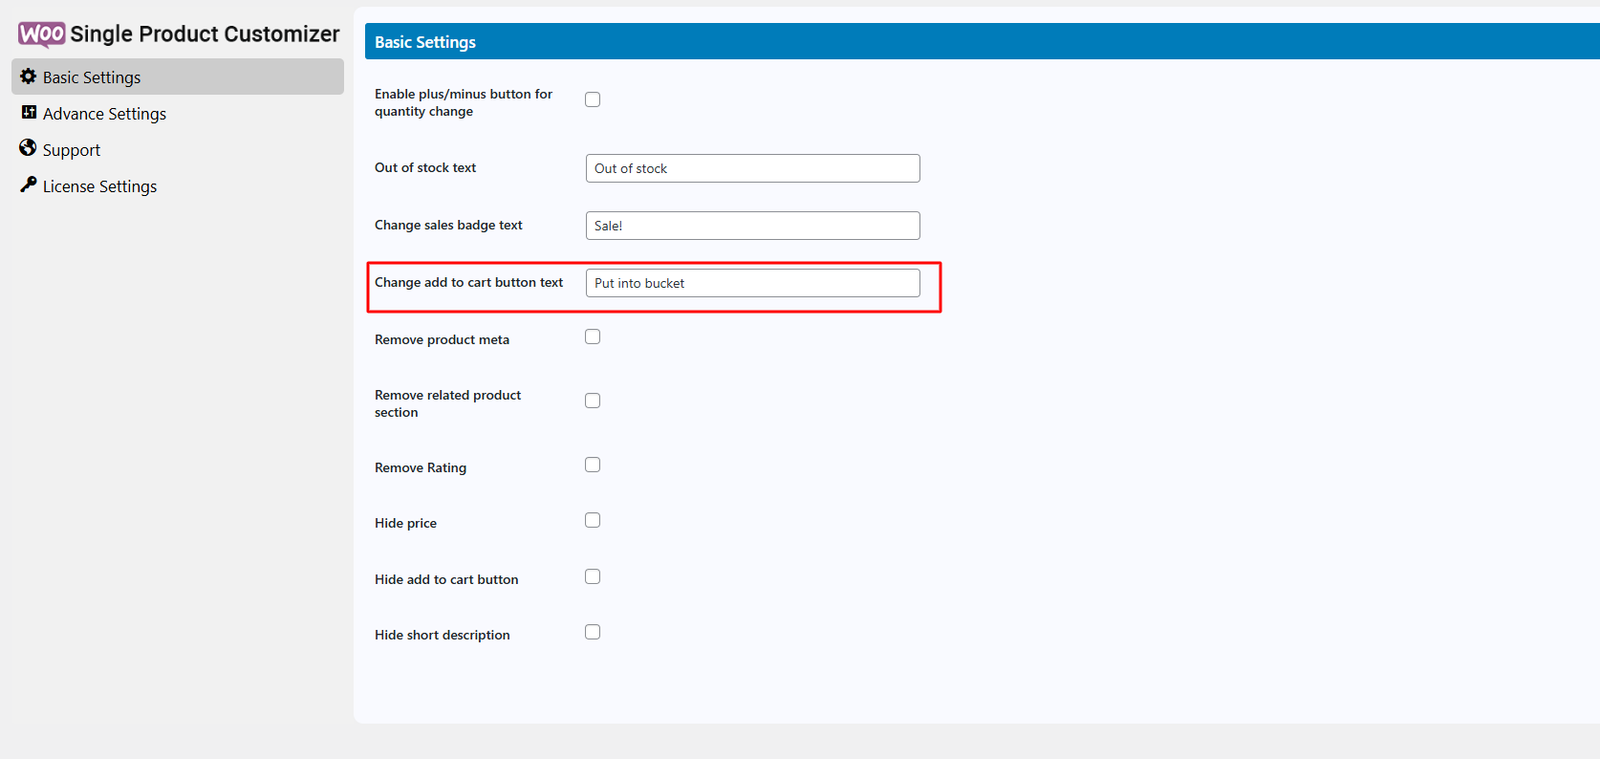Screen dimensions: 1600x759
Task: Click the License Settings key icon
Action: click(x=28, y=185)
